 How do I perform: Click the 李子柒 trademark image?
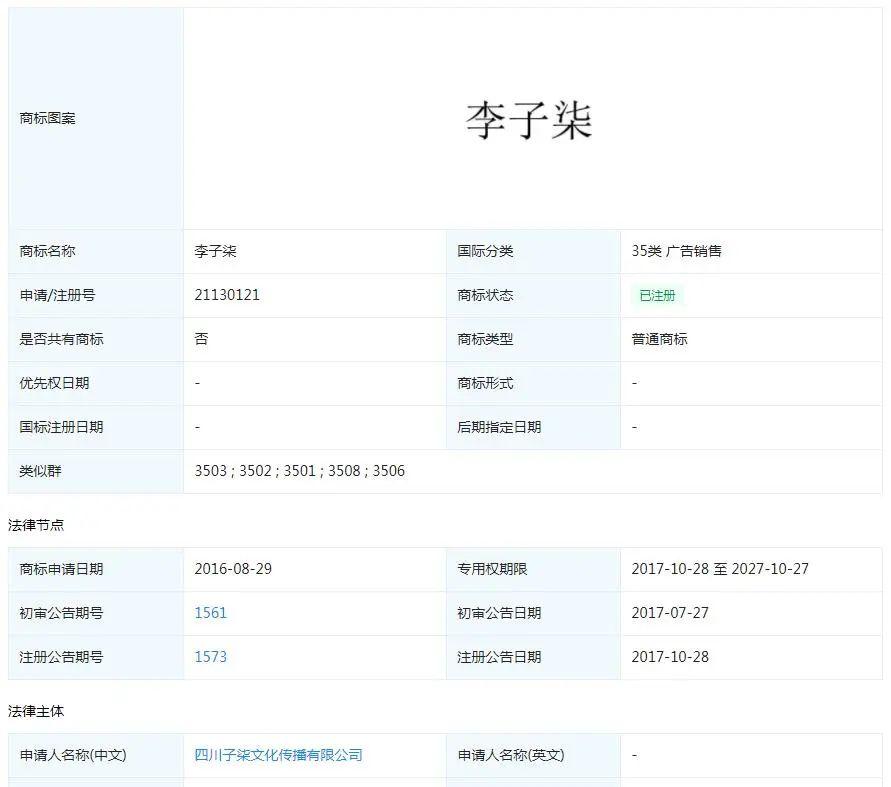pos(529,121)
